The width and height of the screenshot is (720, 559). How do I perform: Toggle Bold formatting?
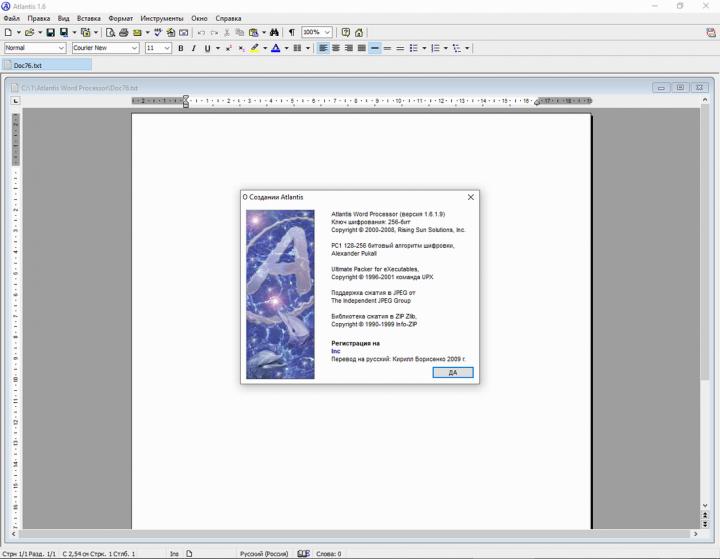pos(180,48)
